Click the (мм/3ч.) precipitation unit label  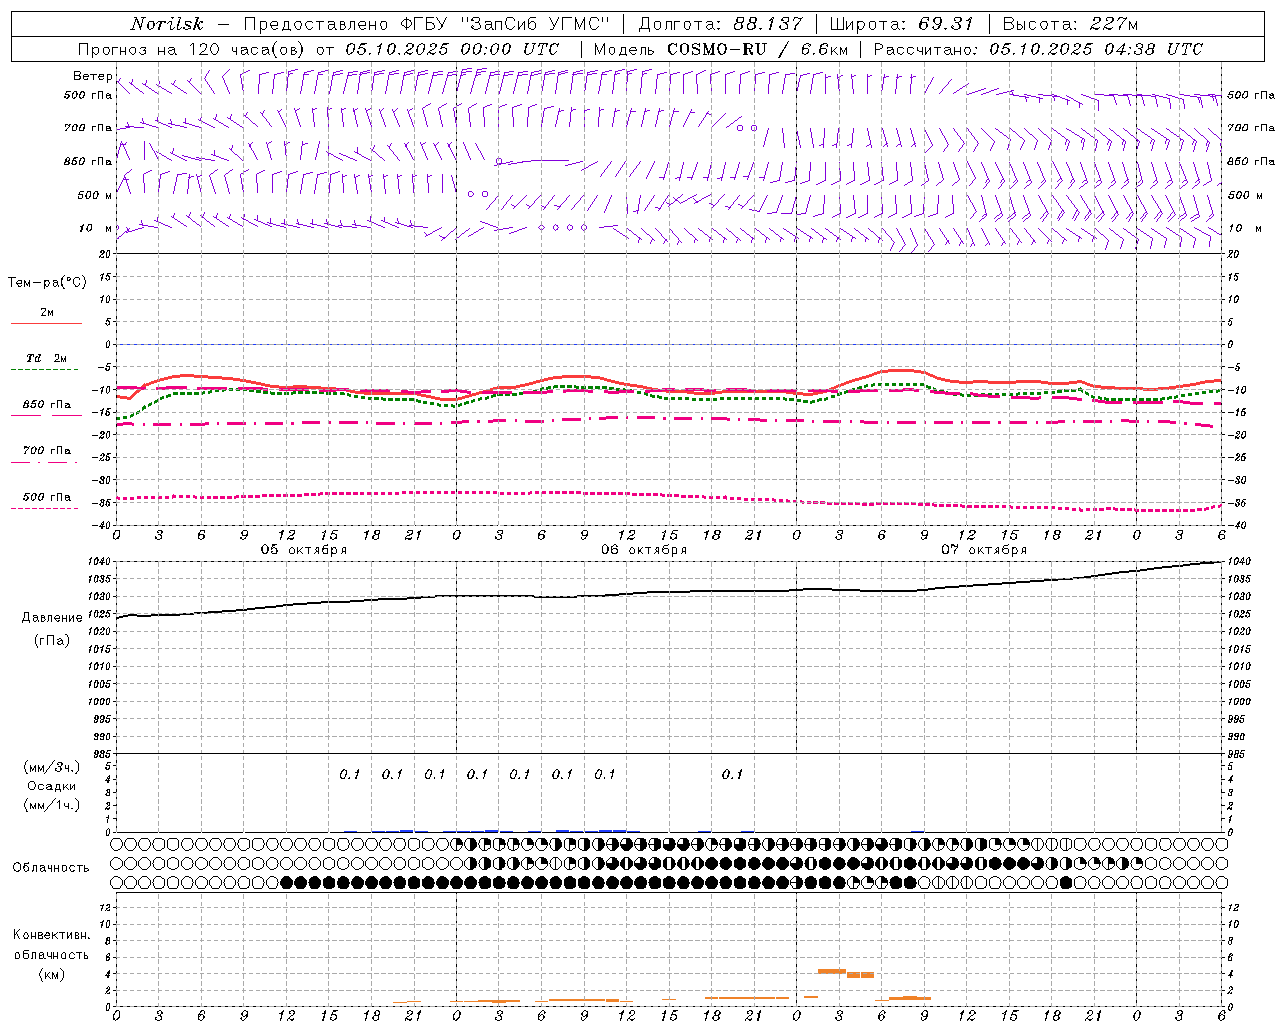(51, 768)
